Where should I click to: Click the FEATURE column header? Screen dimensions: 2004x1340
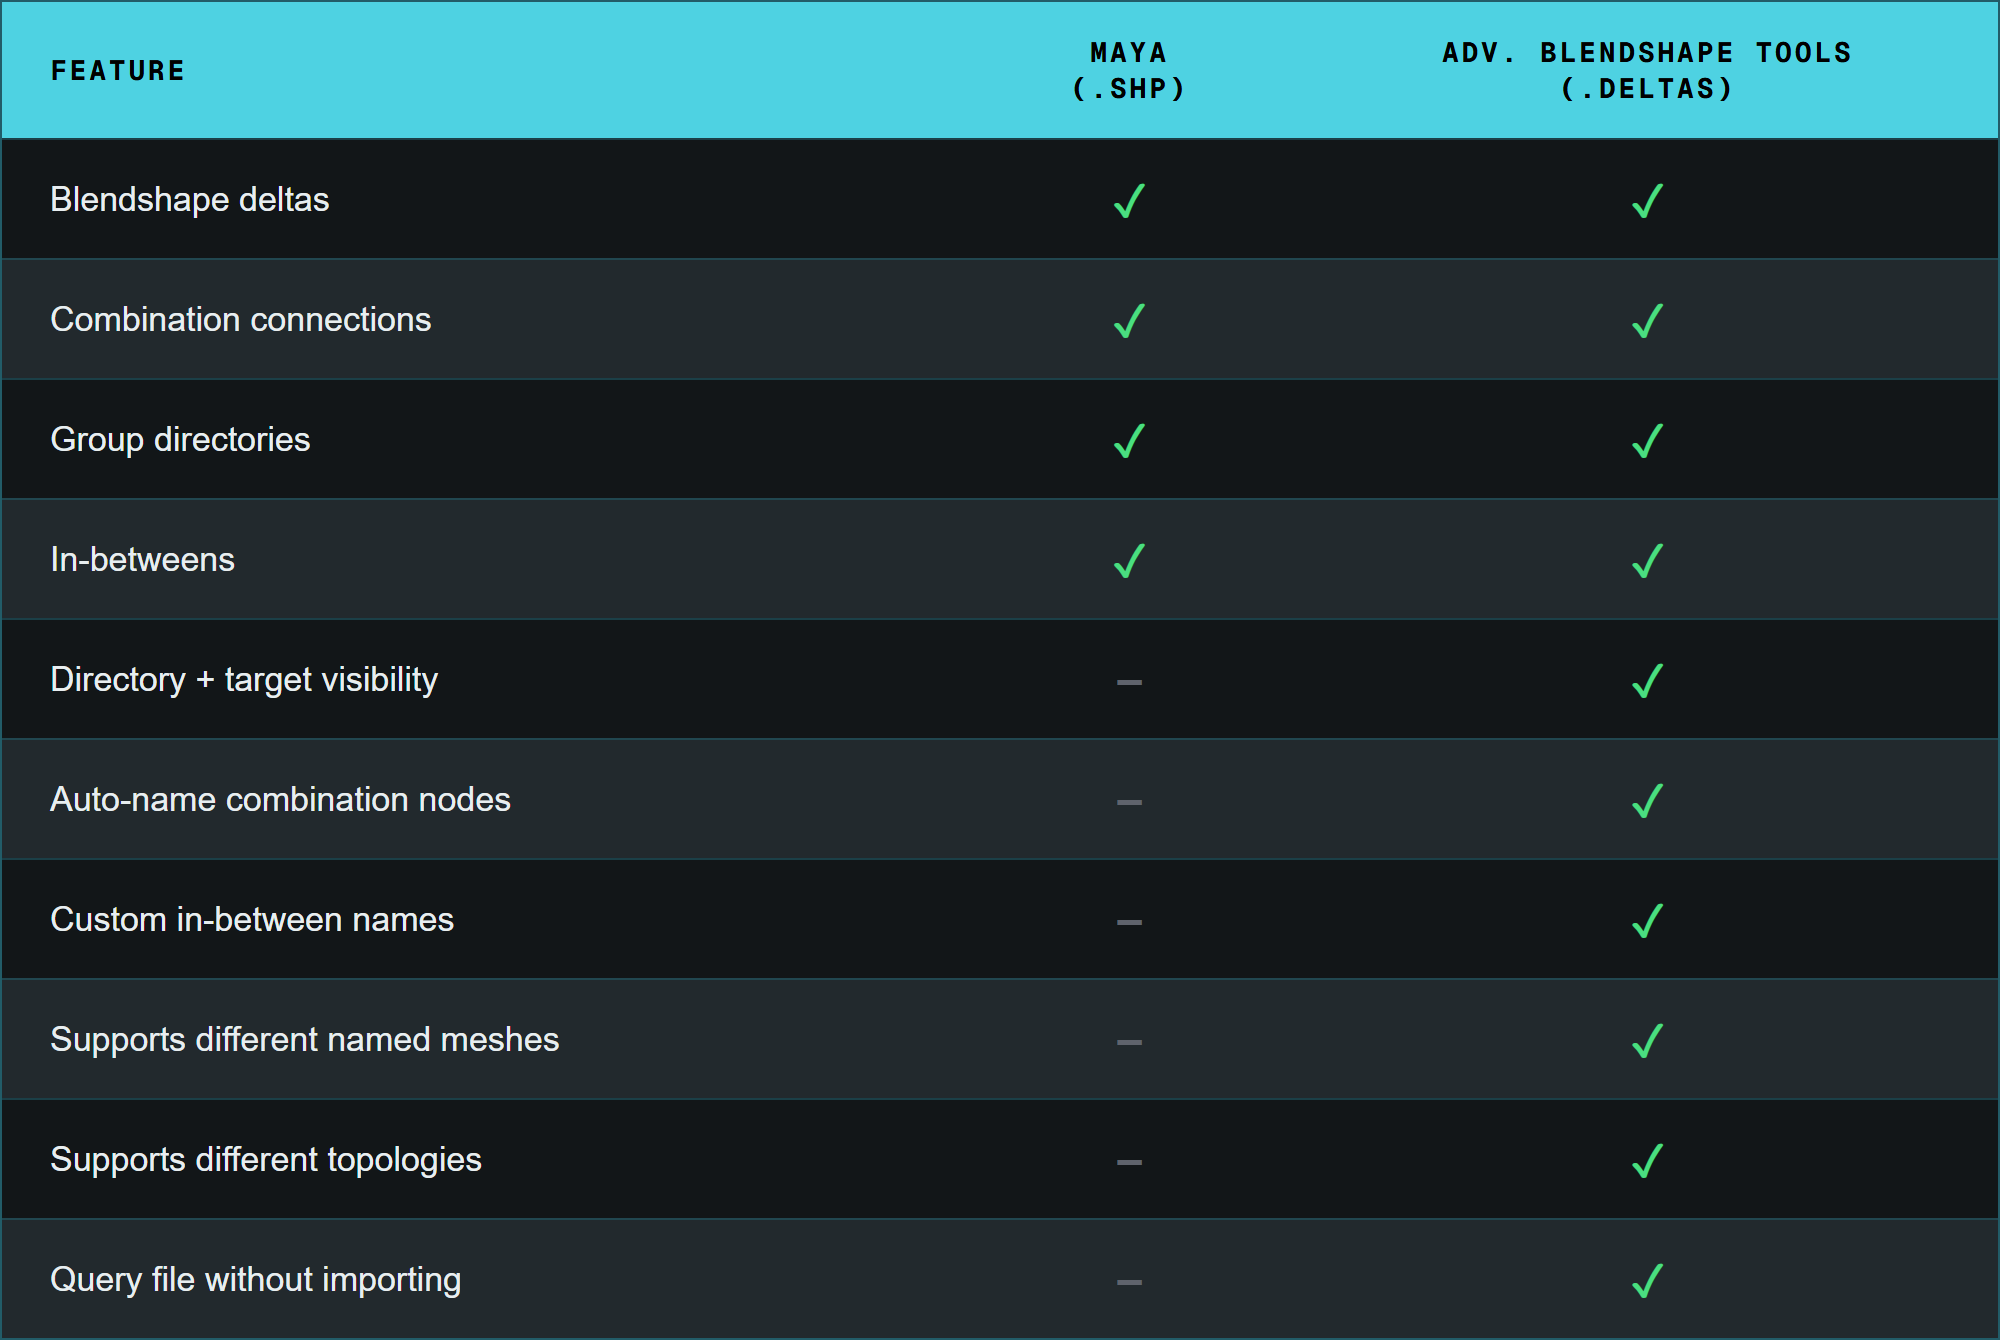(118, 71)
